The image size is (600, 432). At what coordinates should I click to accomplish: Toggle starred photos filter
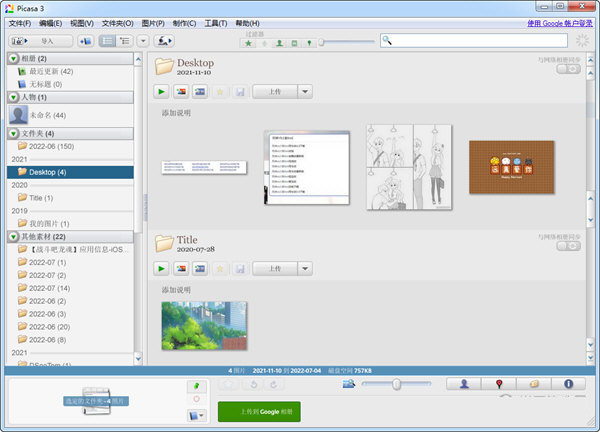tap(248, 42)
